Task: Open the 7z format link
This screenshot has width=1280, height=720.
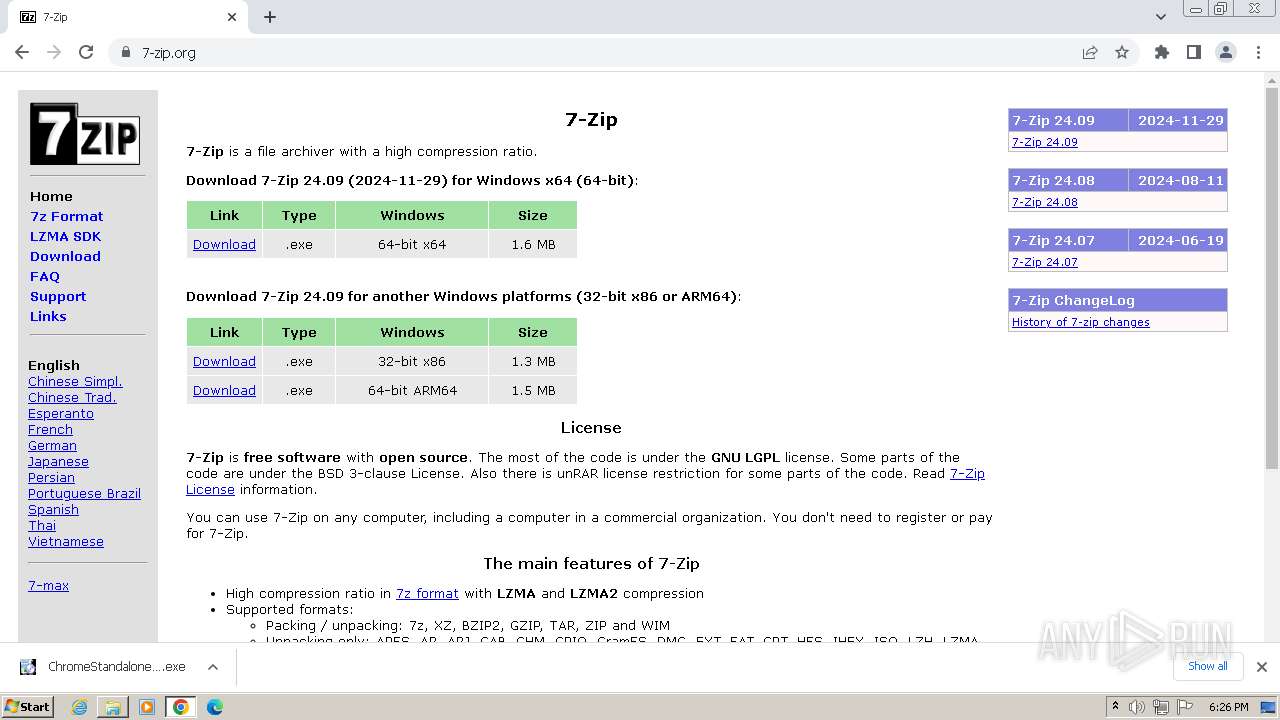Action: [427, 593]
